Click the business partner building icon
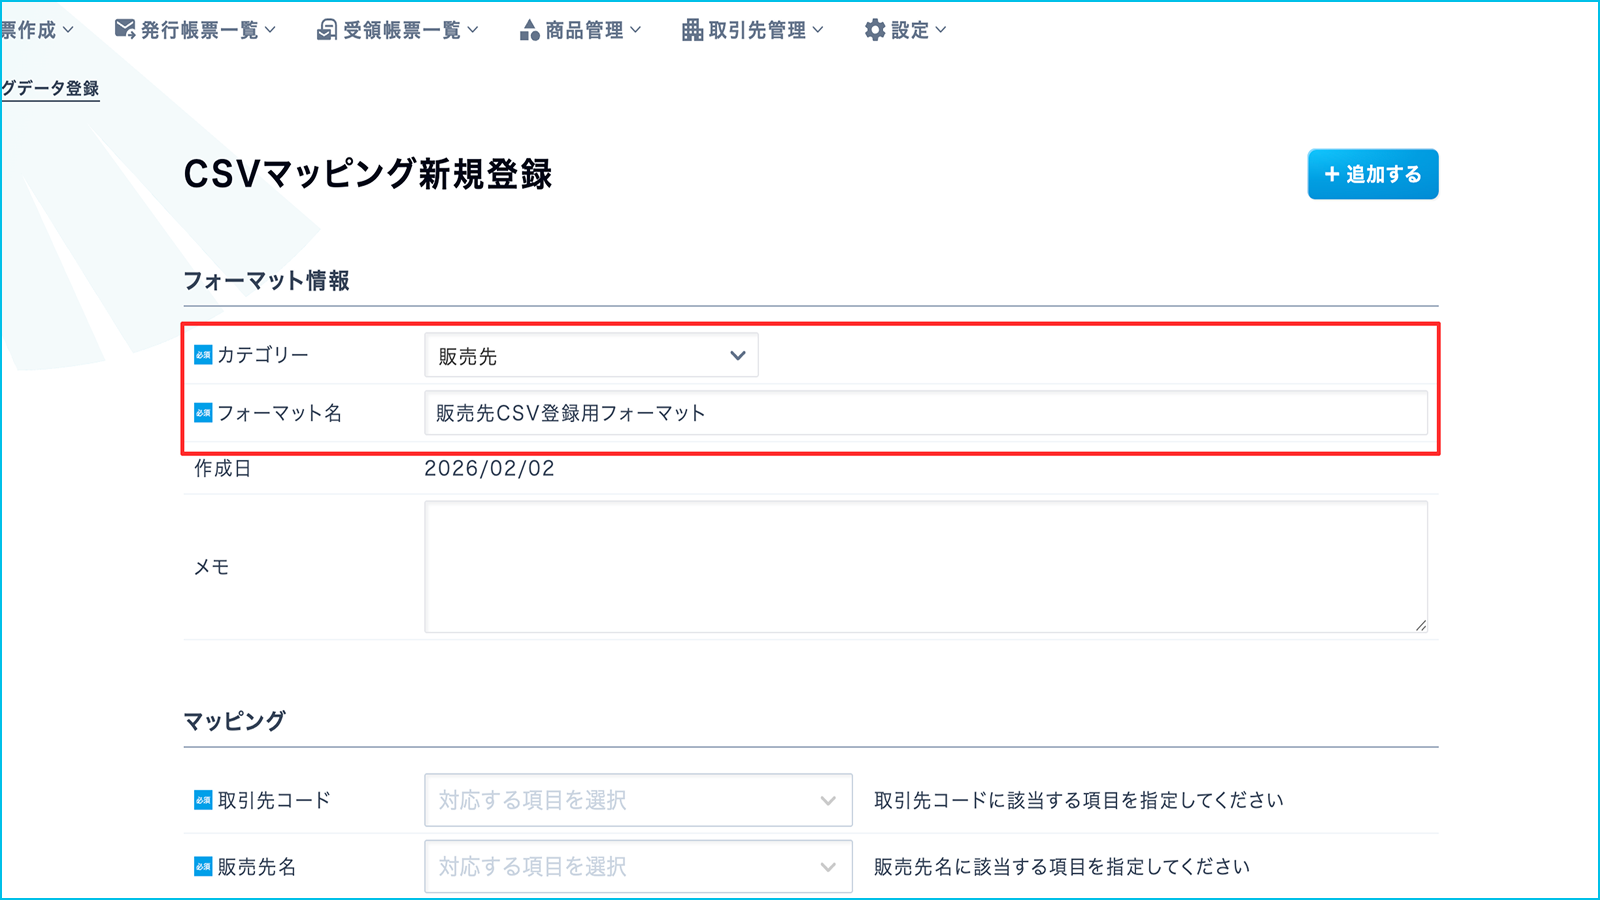Viewport: 1600px width, 900px height. tap(692, 30)
